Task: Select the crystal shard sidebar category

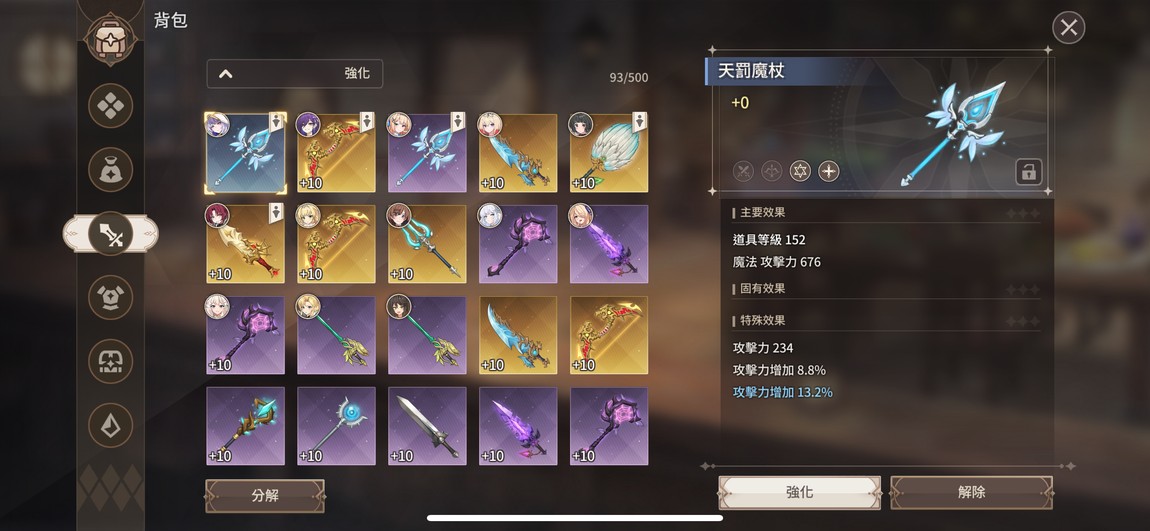Action: pyautogui.click(x=110, y=425)
